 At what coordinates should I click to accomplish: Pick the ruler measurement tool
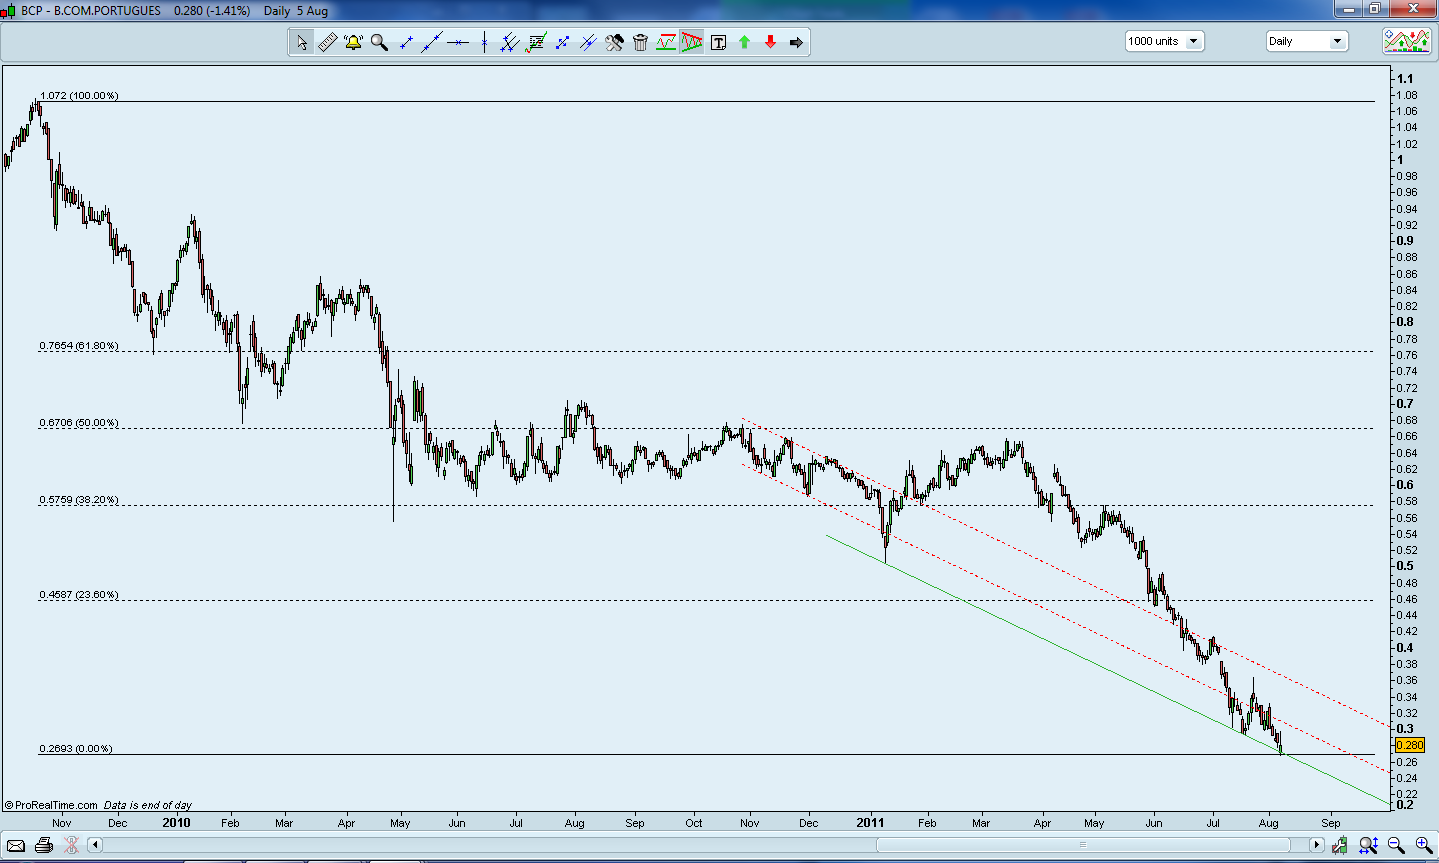tap(327, 42)
